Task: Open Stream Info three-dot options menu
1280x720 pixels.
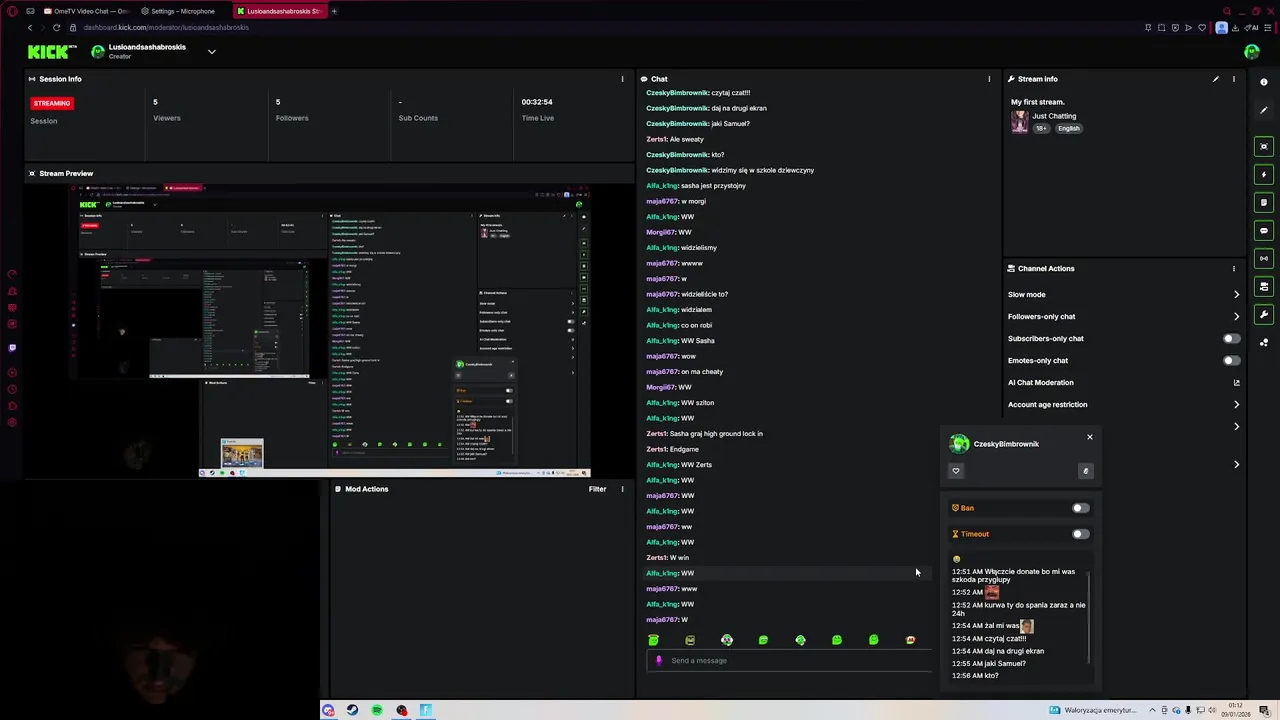Action: pyautogui.click(x=1233, y=79)
